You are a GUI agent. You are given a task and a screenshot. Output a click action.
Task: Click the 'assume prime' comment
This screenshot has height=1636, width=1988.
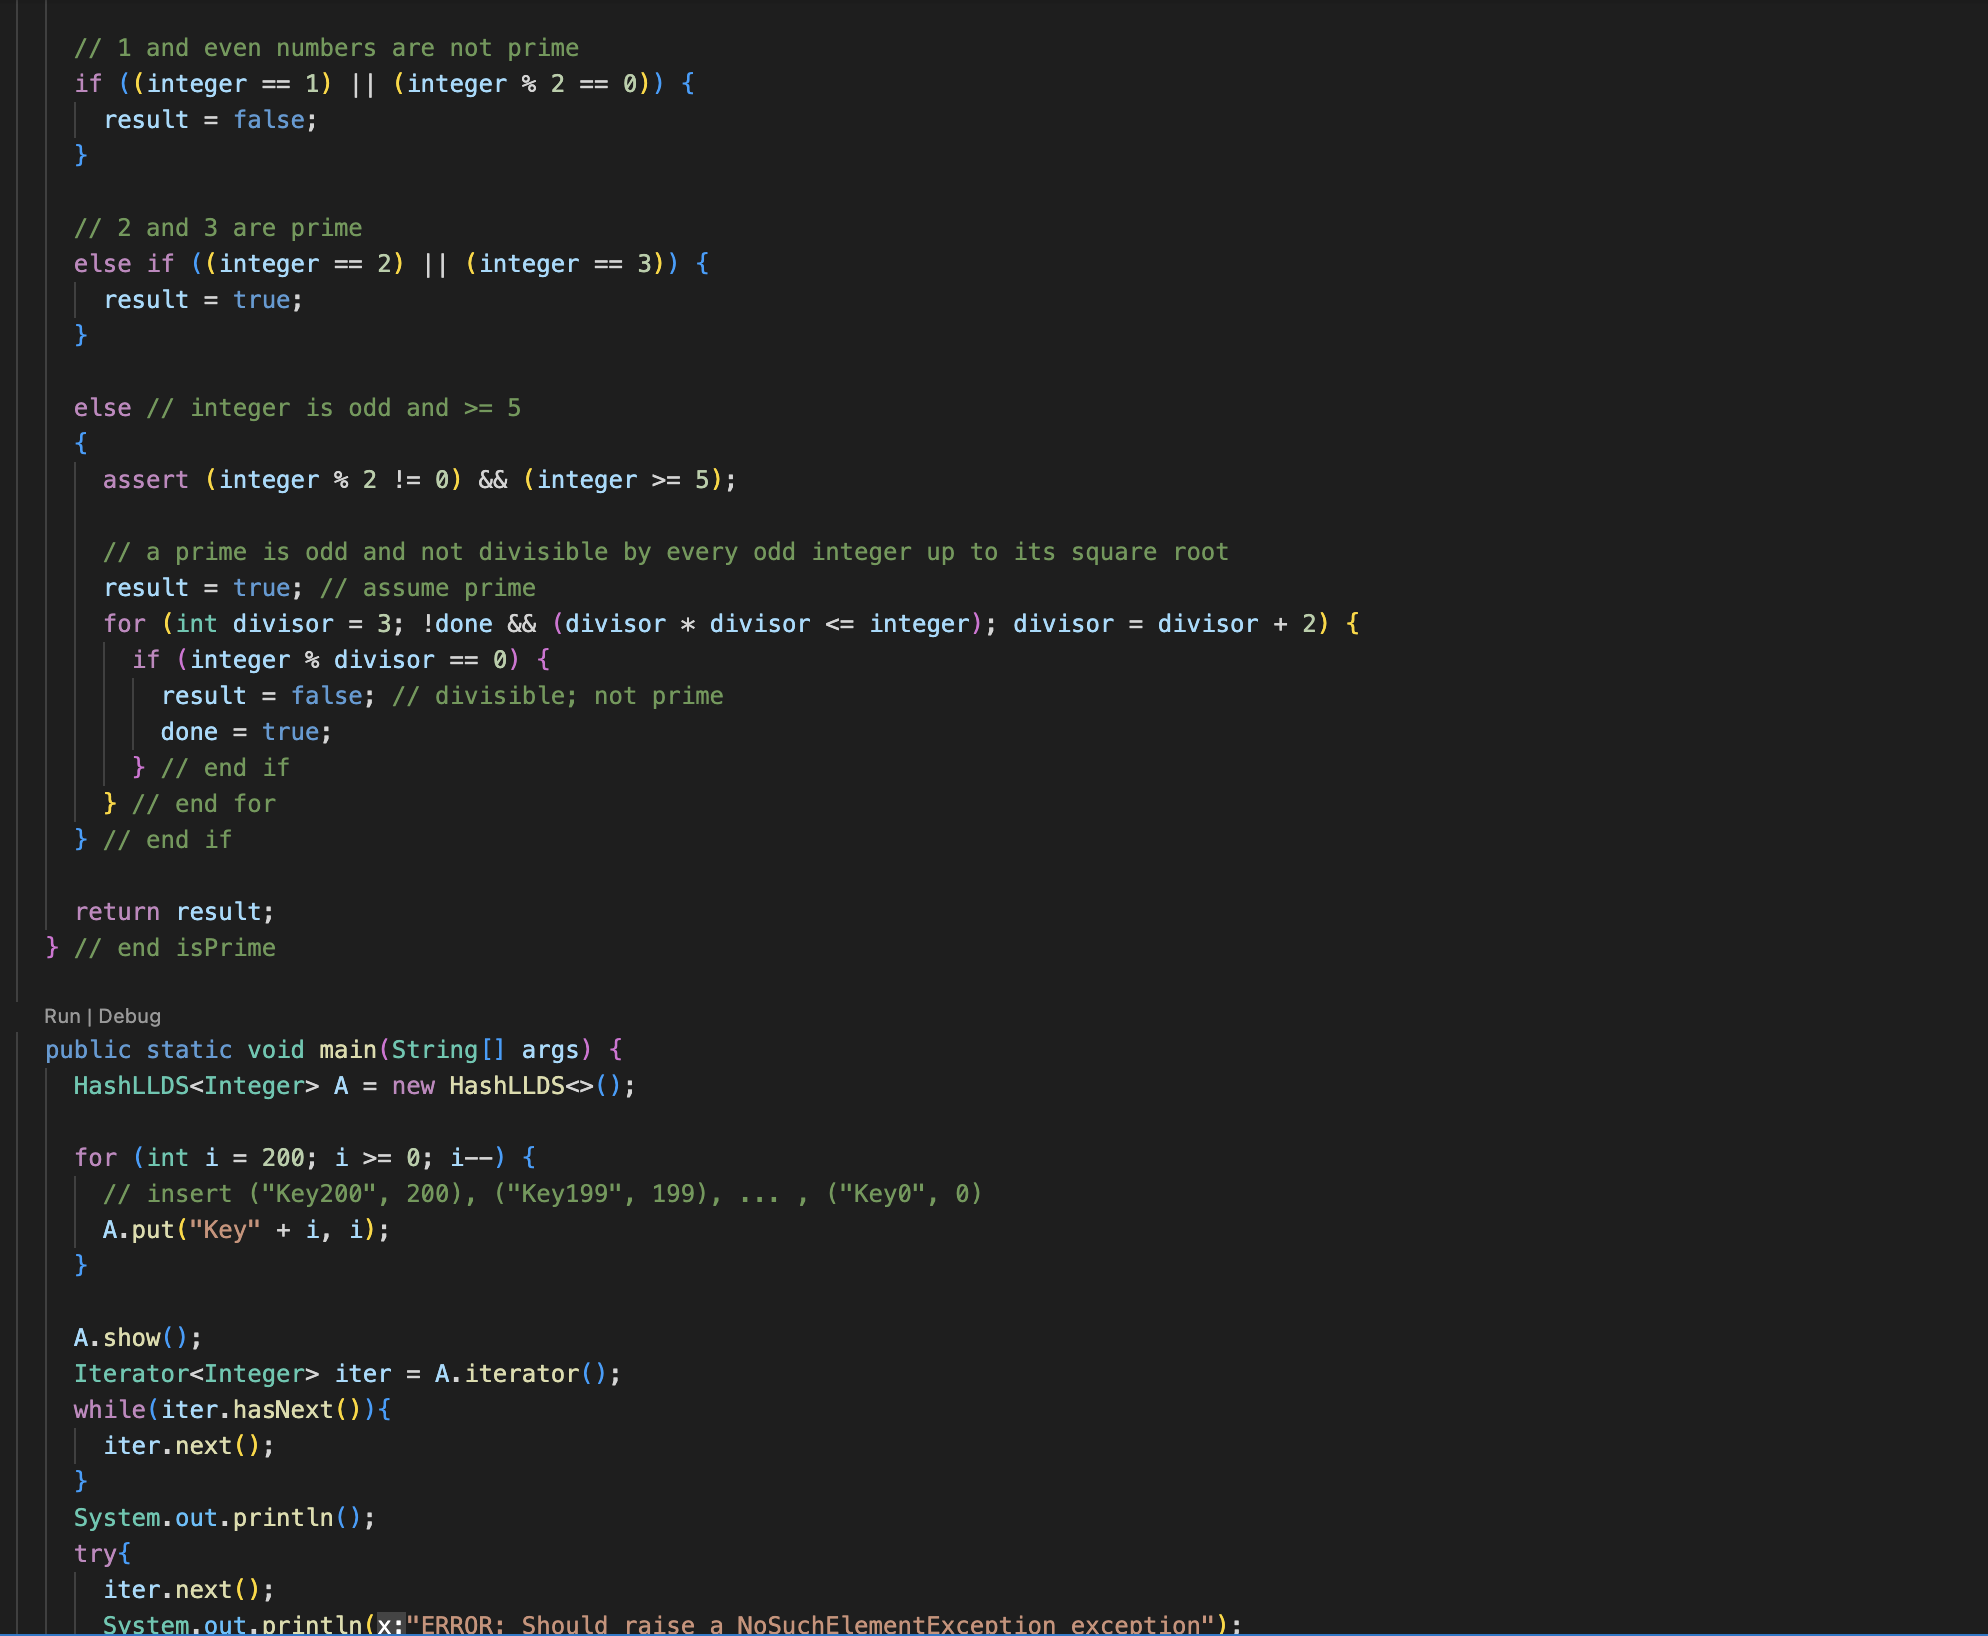click(x=427, y=588)
